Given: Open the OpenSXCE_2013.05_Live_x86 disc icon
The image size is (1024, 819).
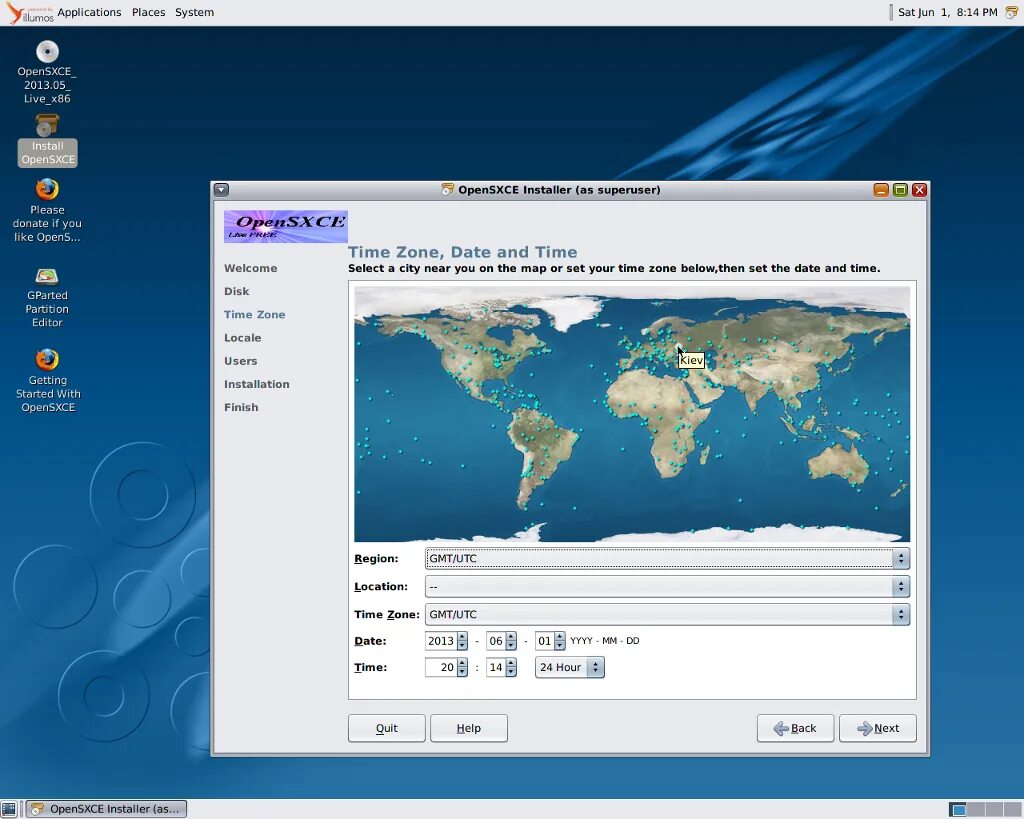Looking at the screenshot, I should click(x=45, y=52).
